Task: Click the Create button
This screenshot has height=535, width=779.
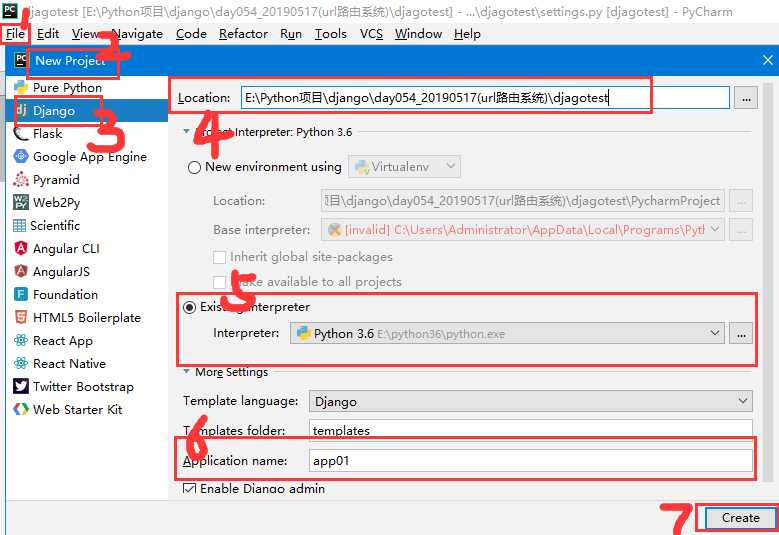Action: (x=740, y=518)
